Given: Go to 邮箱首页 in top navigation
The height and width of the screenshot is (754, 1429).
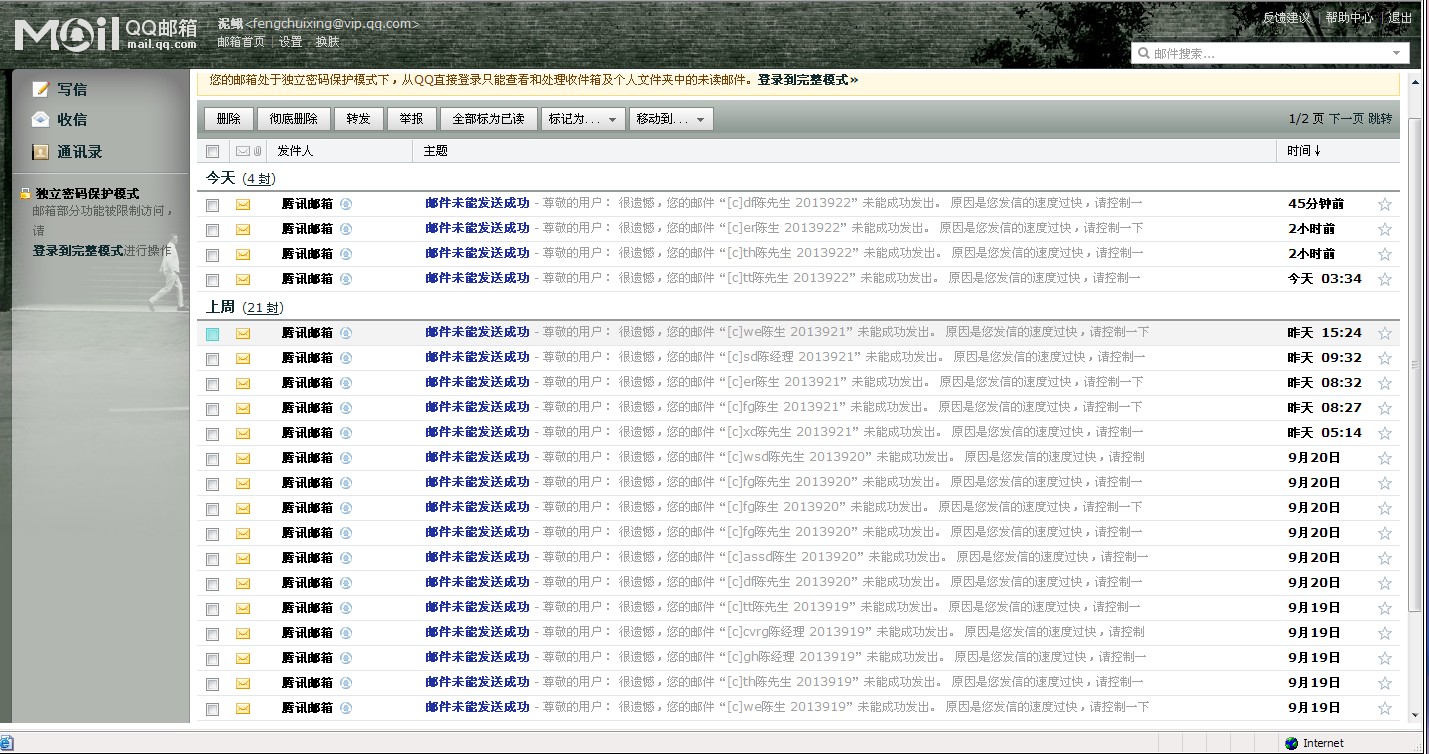Looking at the screenshot, I should pos(241,42).
